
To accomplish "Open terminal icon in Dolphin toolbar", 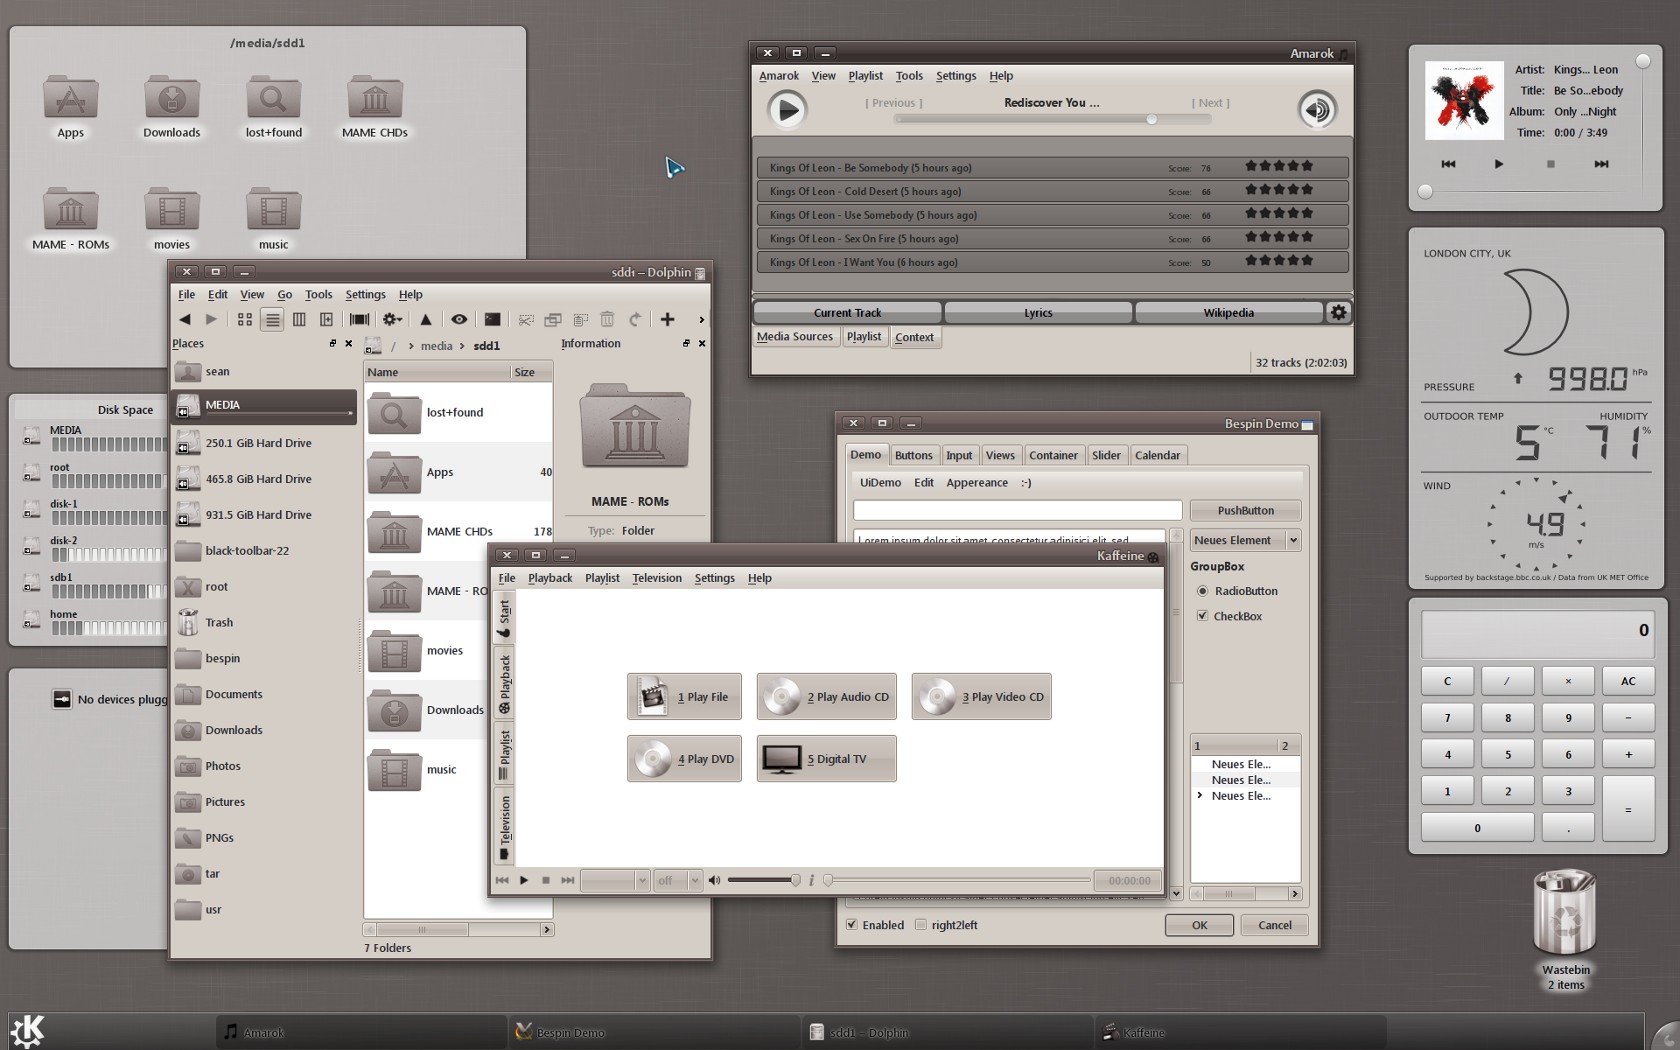I will tap(493, 319).
